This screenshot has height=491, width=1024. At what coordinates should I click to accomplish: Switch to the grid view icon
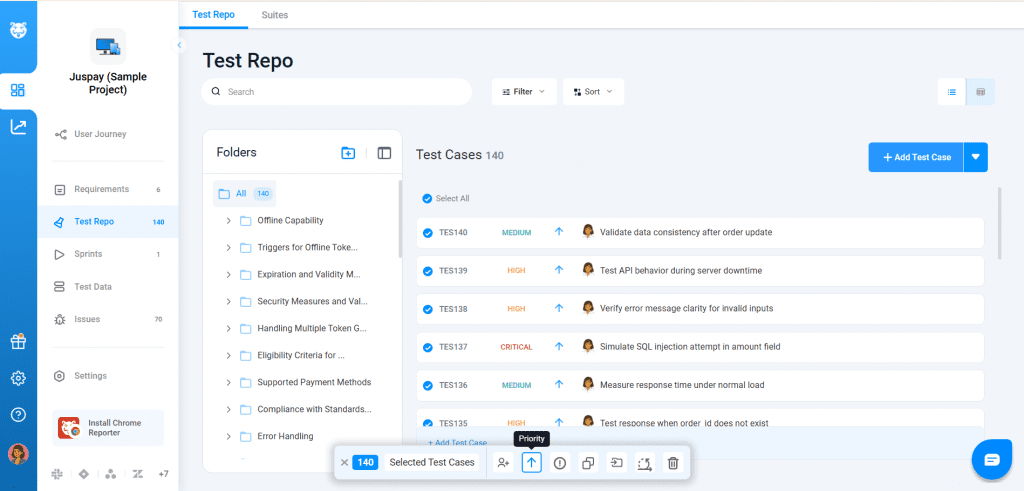tap(980, 92)
